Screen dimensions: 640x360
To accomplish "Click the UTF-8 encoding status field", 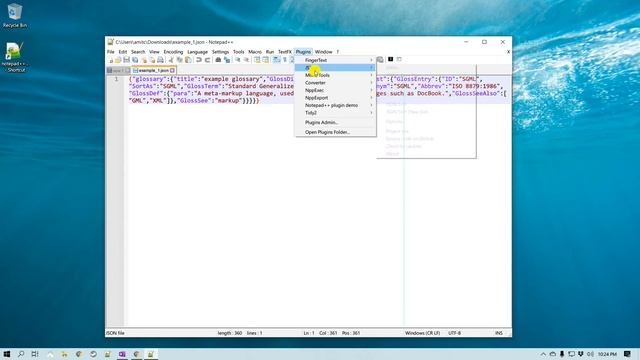I will pos(454,333).
